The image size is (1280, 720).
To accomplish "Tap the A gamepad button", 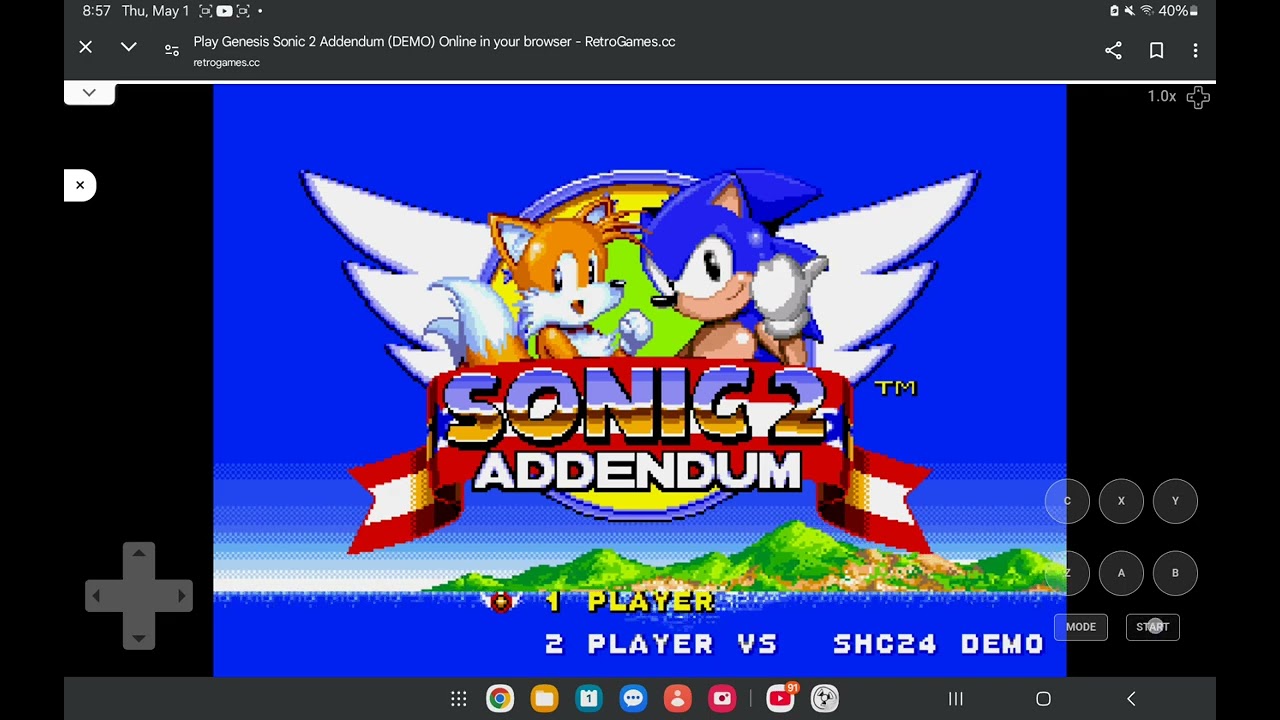I will point(1121,573).
